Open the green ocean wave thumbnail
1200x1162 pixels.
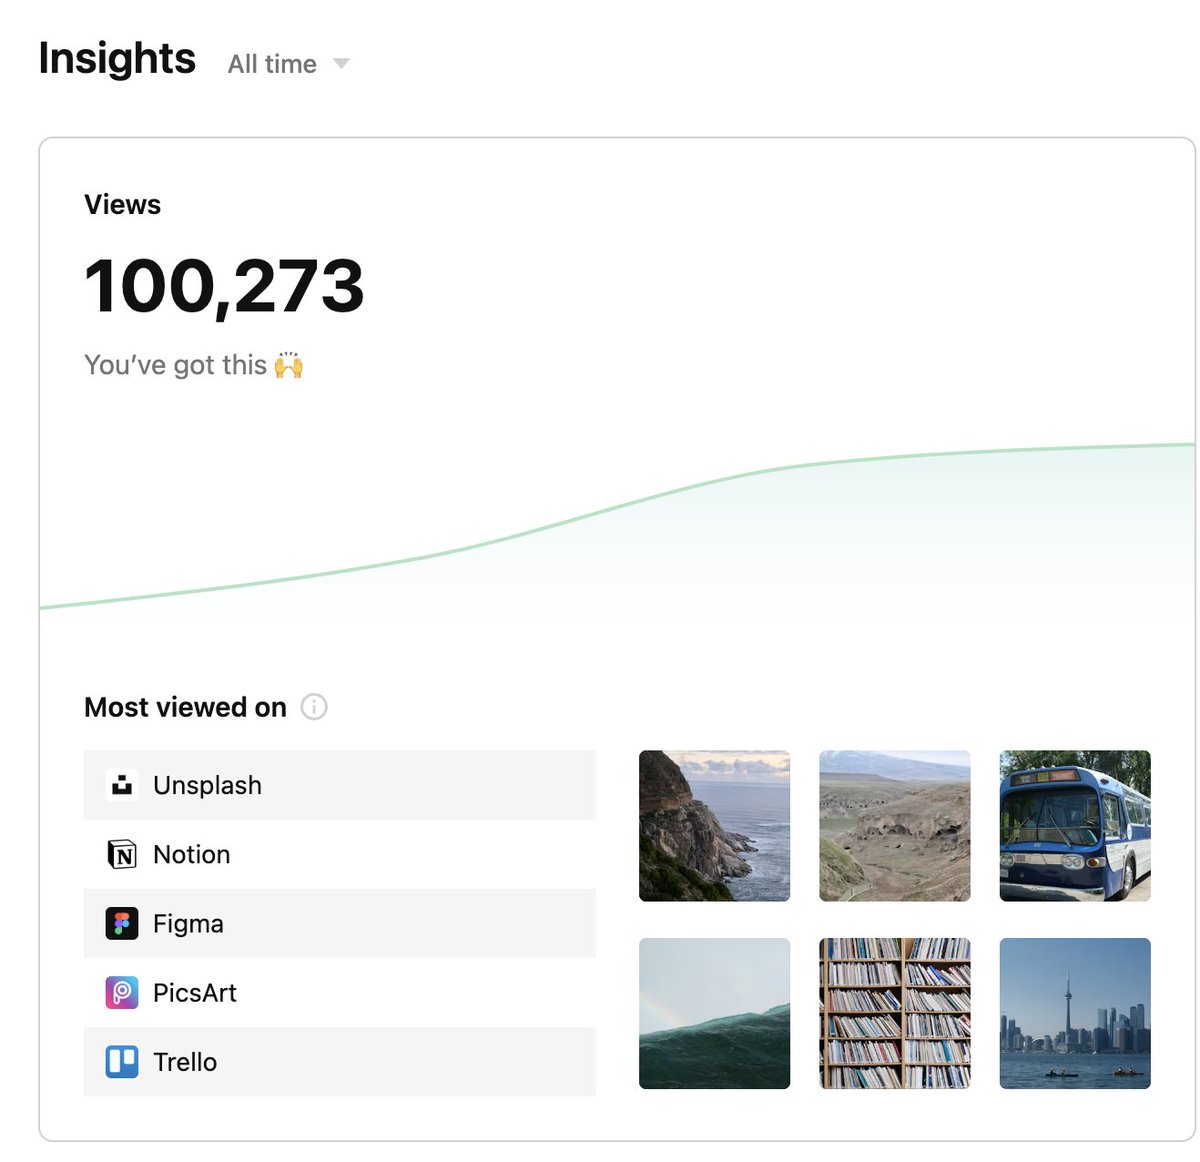(x=714, y=1013)
